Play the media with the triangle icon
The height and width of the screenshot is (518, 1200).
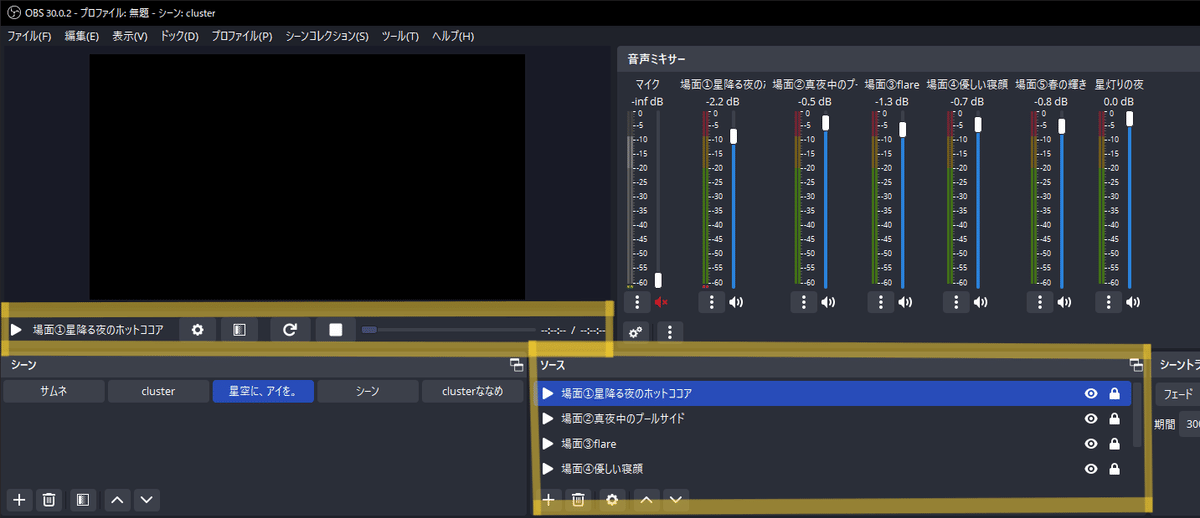[x=16, y=329]
